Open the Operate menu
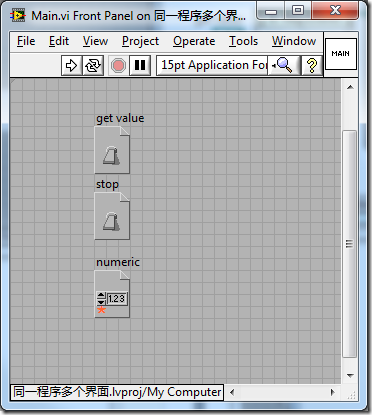This screenshot has height=415, width=372. pyautogui.click(x=194, y=41)
